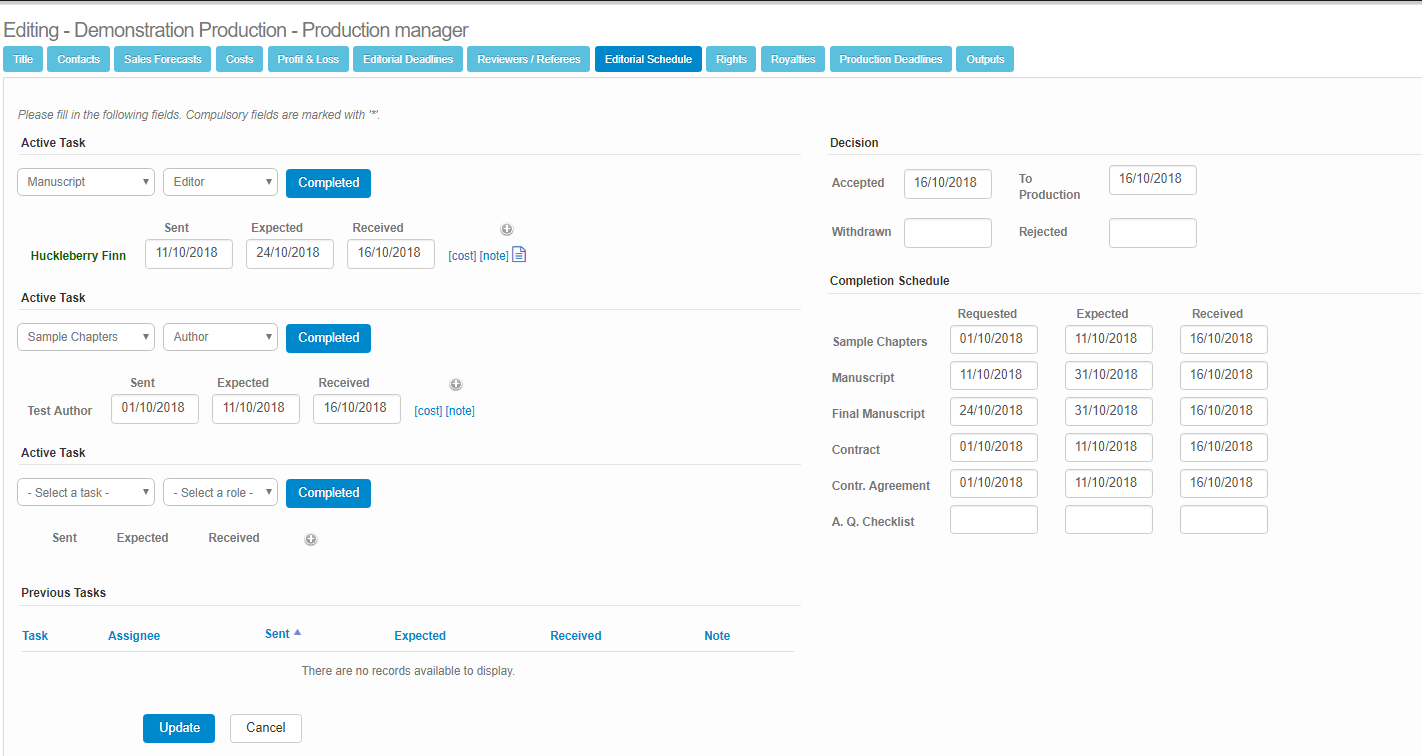This screenshot has height=756, width=1422.
Task: Switch to the Royalties tab
Action: (x=793, y=59)
